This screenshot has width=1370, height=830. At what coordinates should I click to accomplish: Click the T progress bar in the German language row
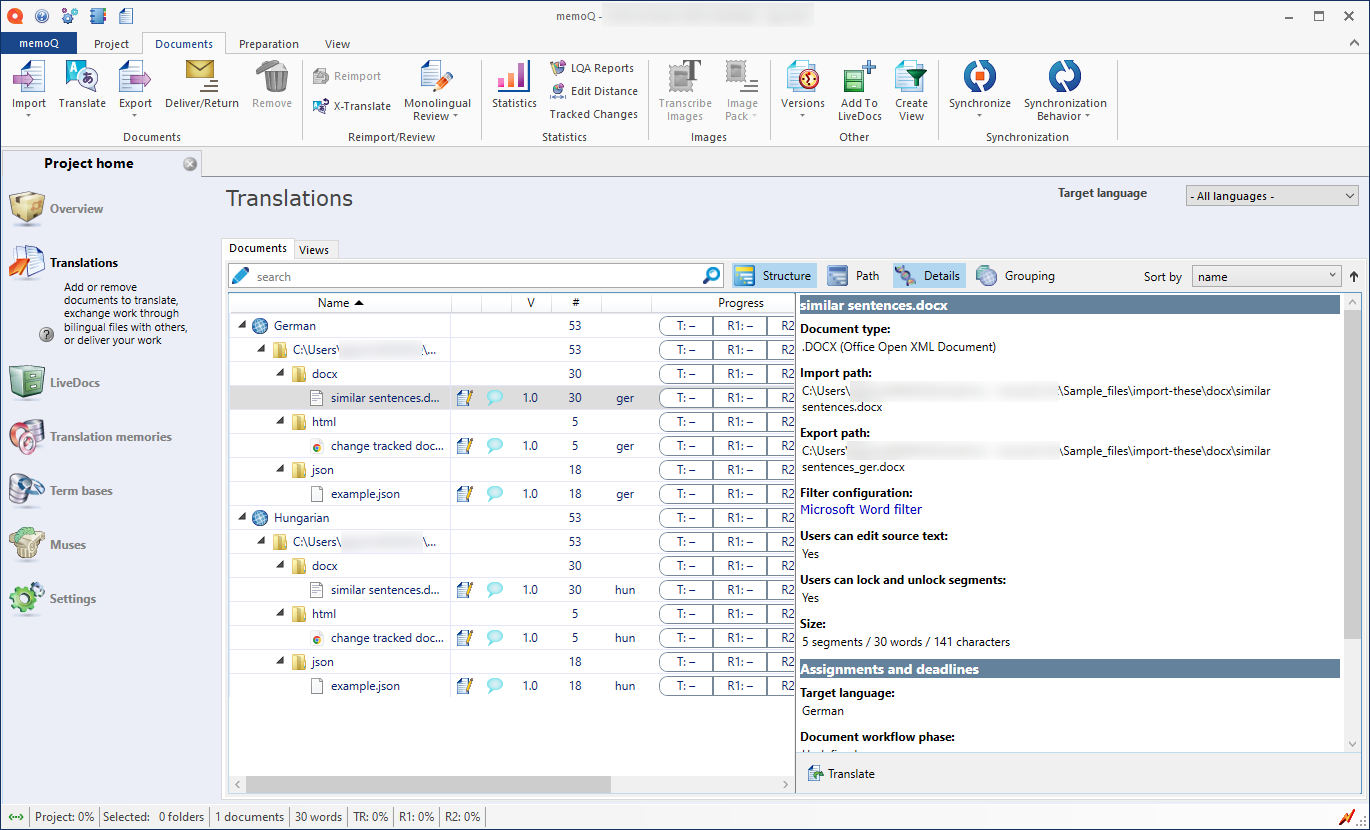686,326
